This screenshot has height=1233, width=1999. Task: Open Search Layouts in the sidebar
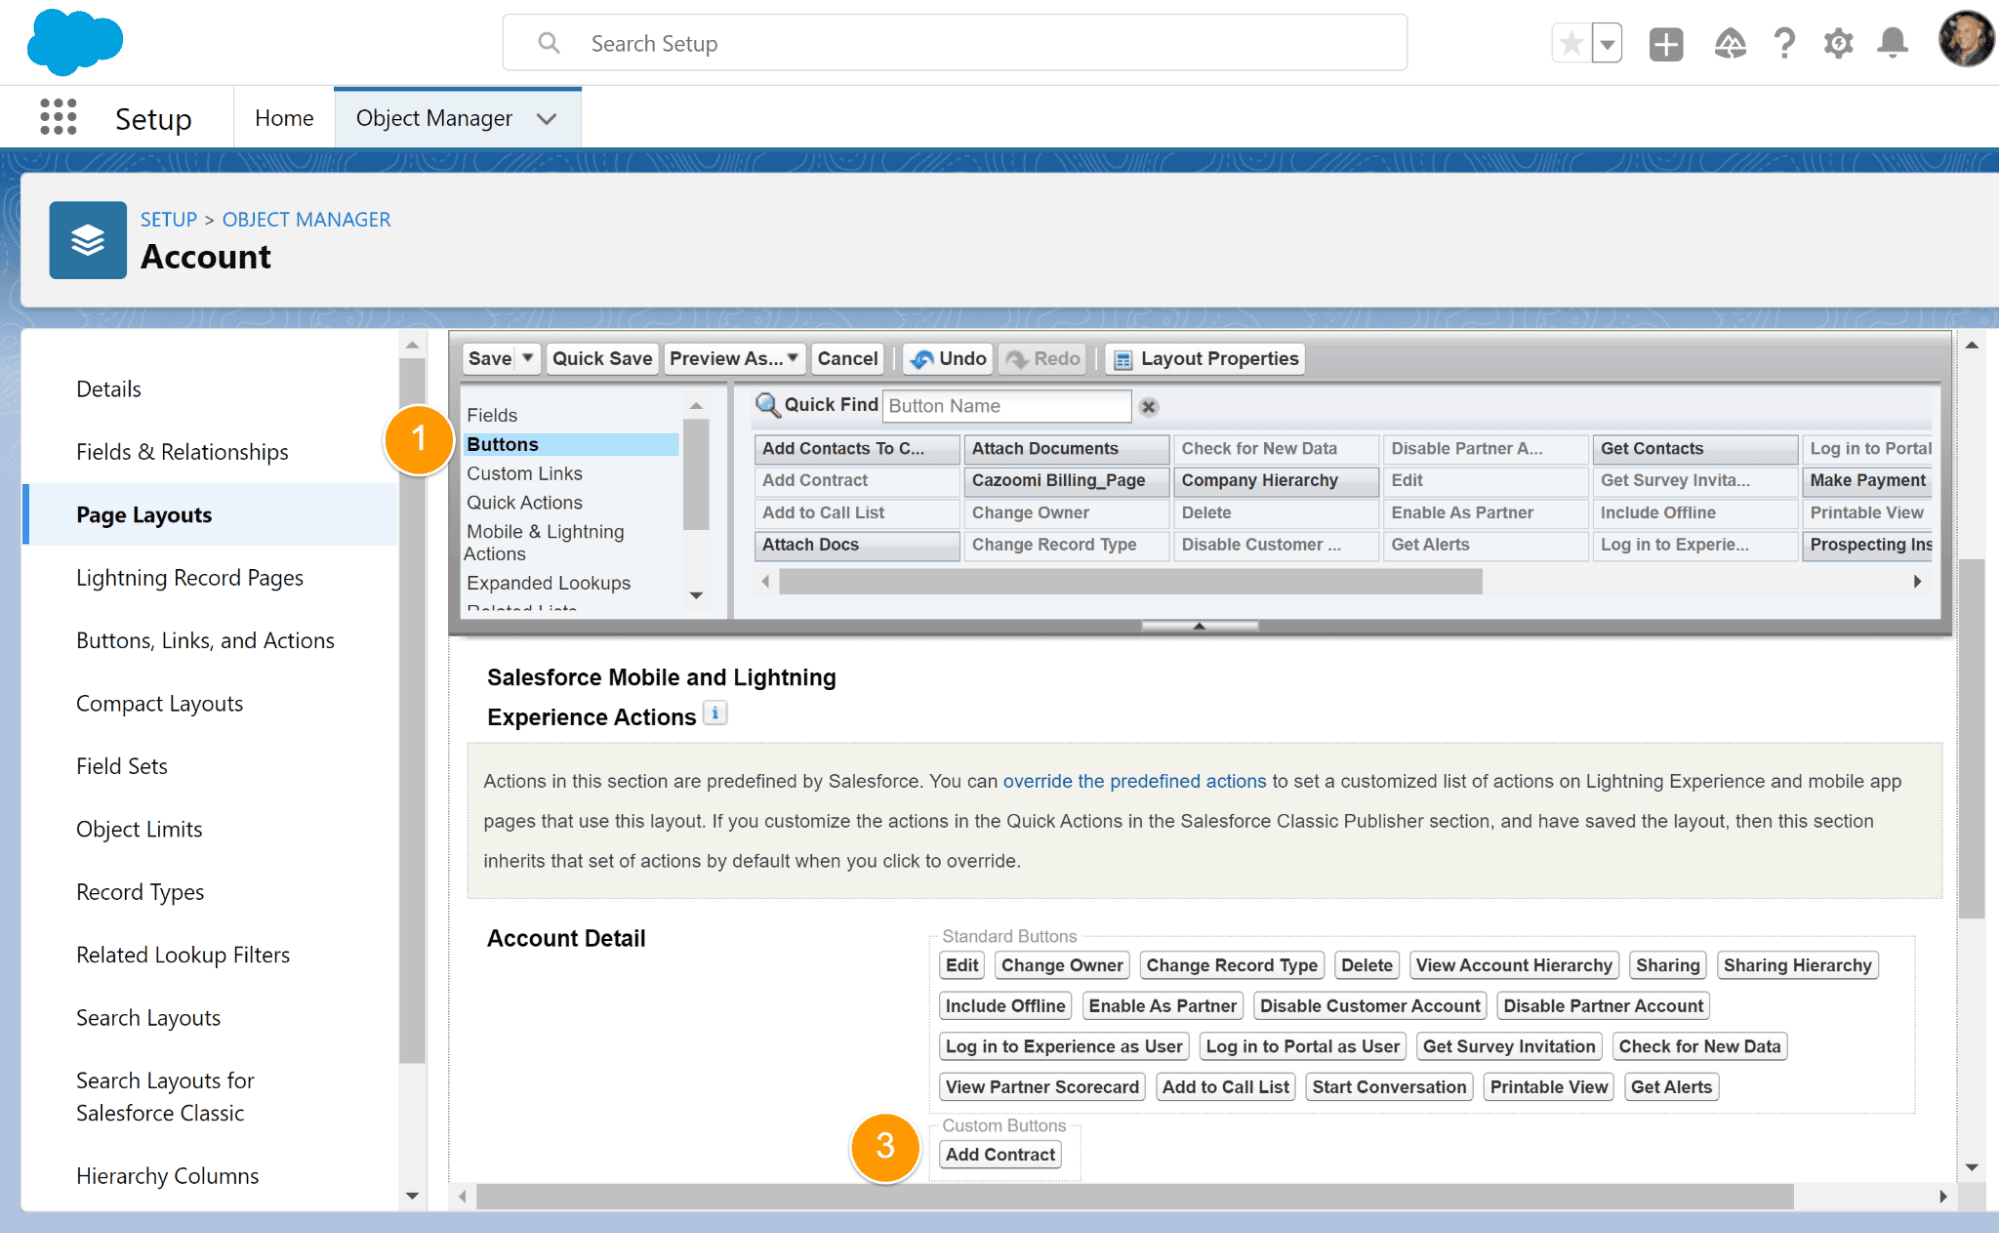[x=148, y=1018]
